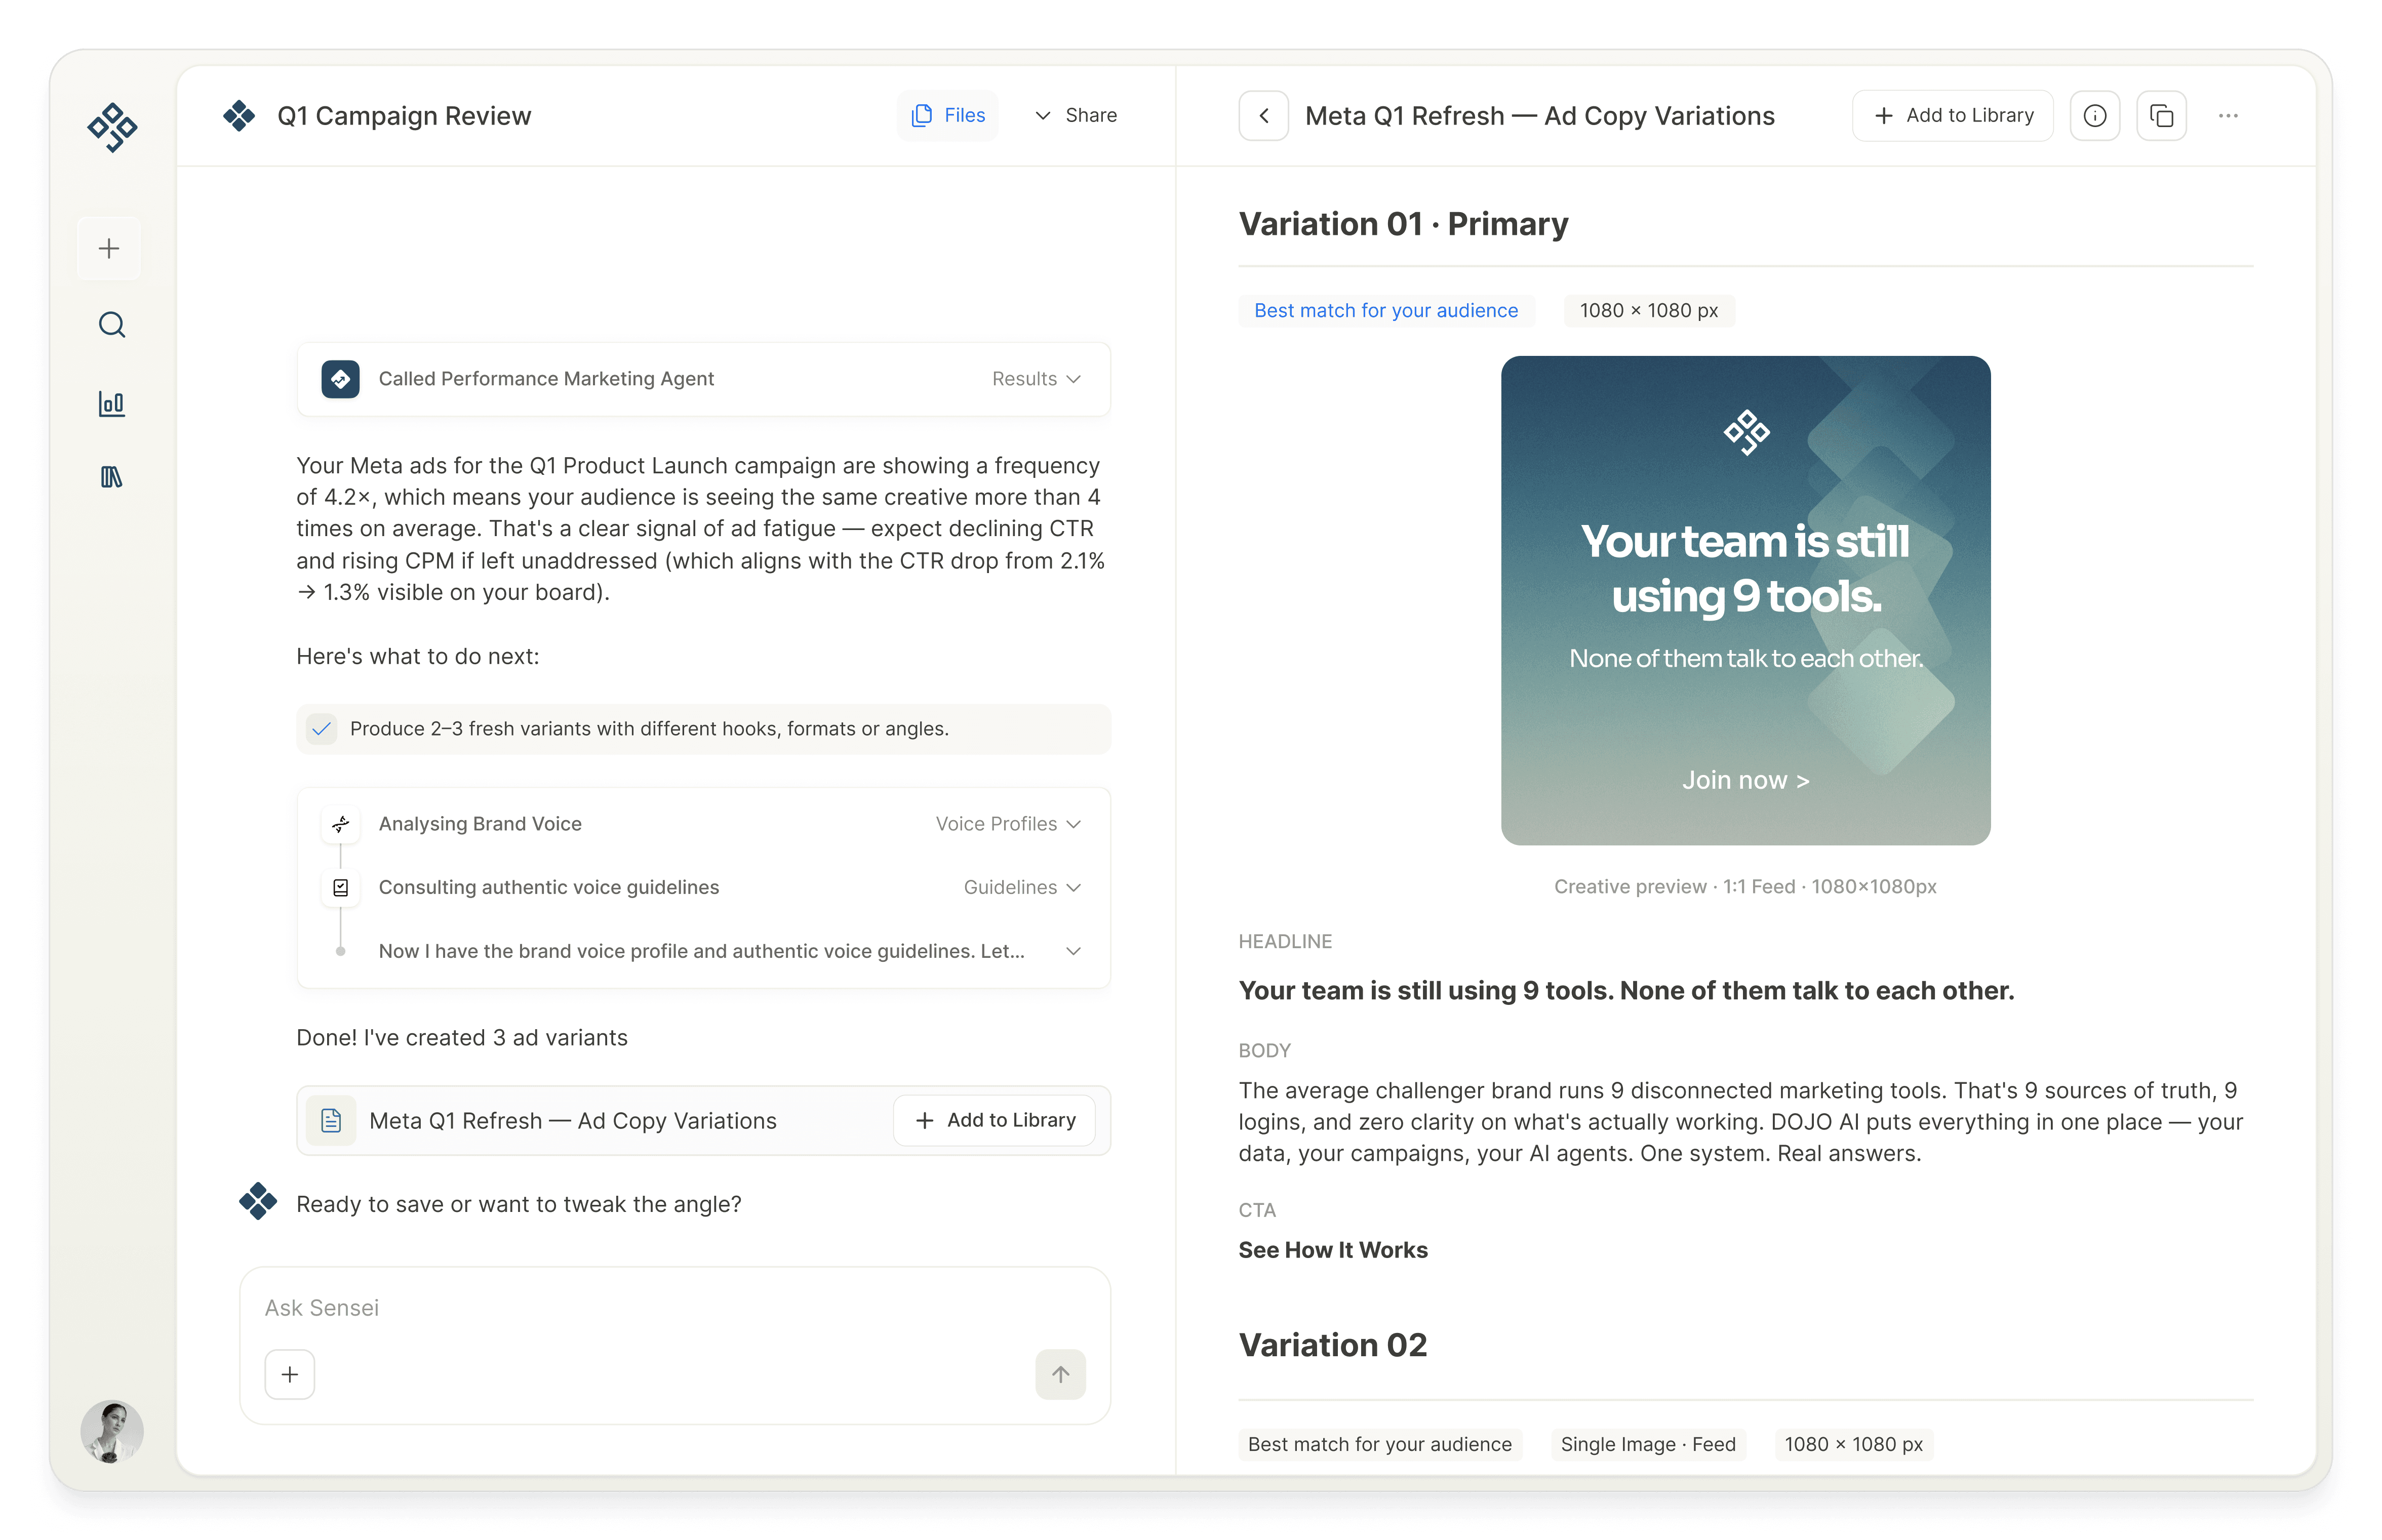
Task: Submit the prompt with the arrow button
Action: tap(1061, 1374)
